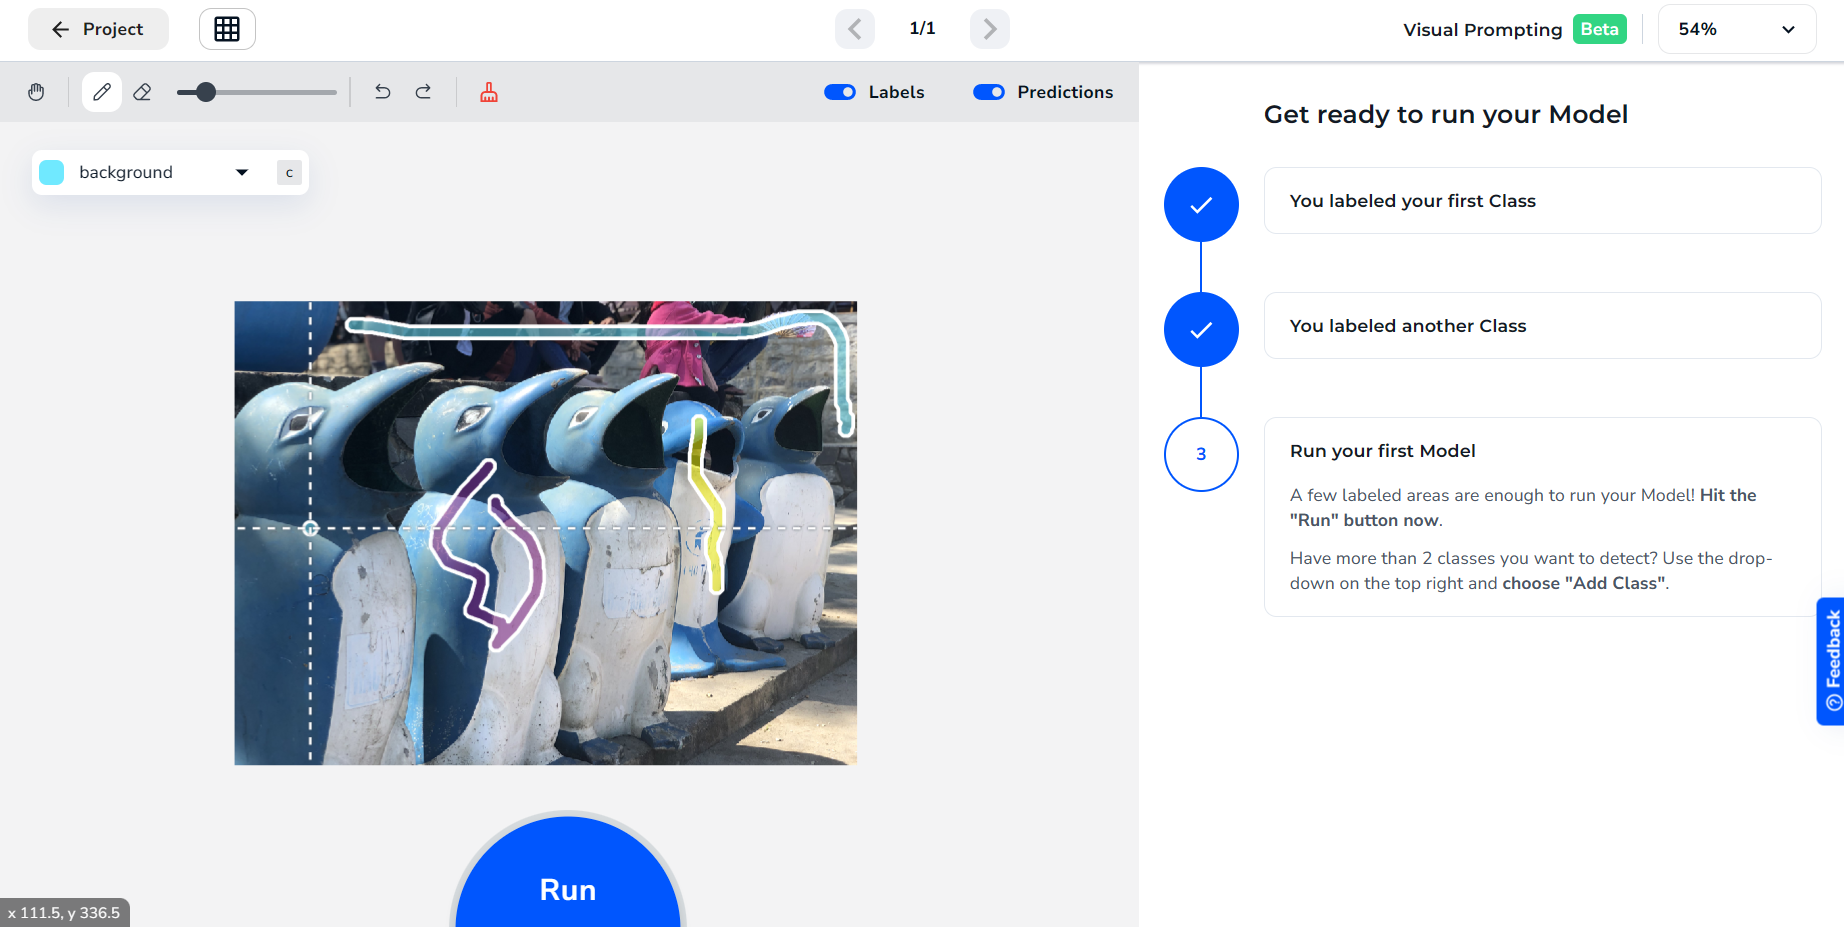Click the 1/1 image counter
This screenshot has width=1844, height=927.
click(x=922, y=28)
